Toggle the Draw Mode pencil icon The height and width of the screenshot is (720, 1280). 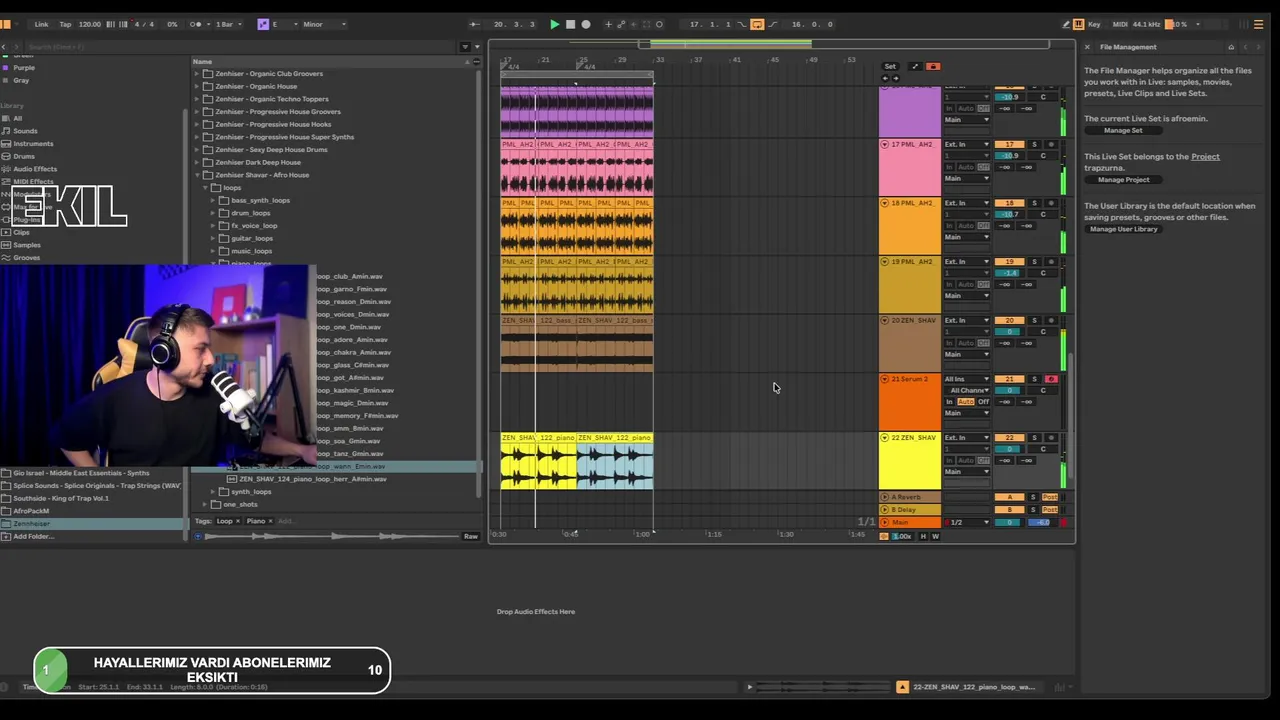[1065, 24]
